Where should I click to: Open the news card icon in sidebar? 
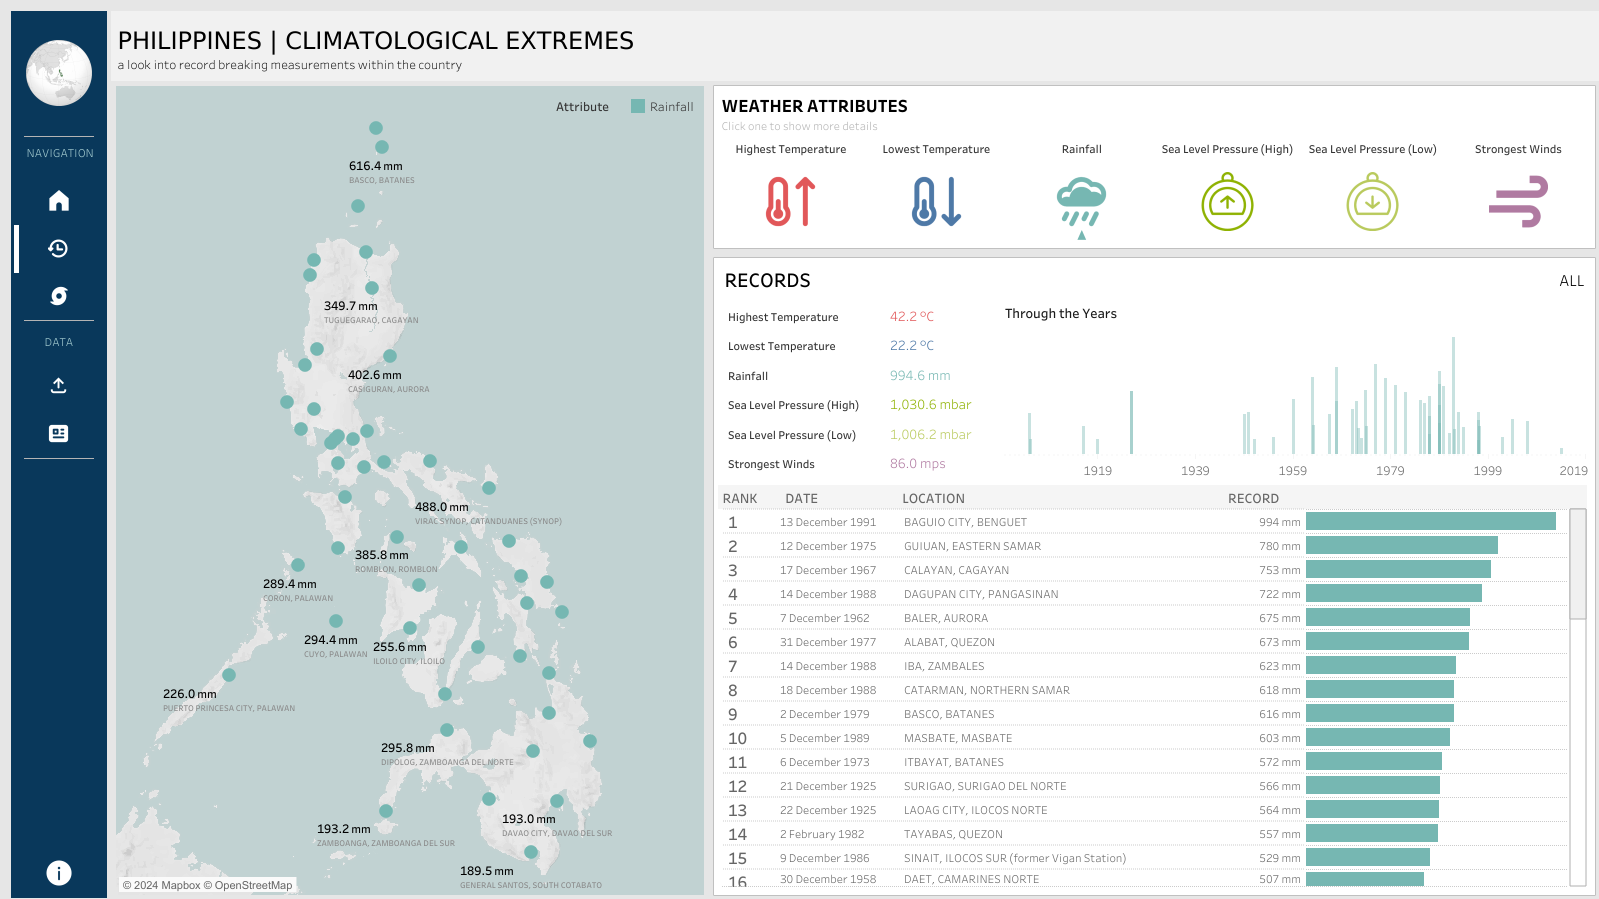coord(59,434)
